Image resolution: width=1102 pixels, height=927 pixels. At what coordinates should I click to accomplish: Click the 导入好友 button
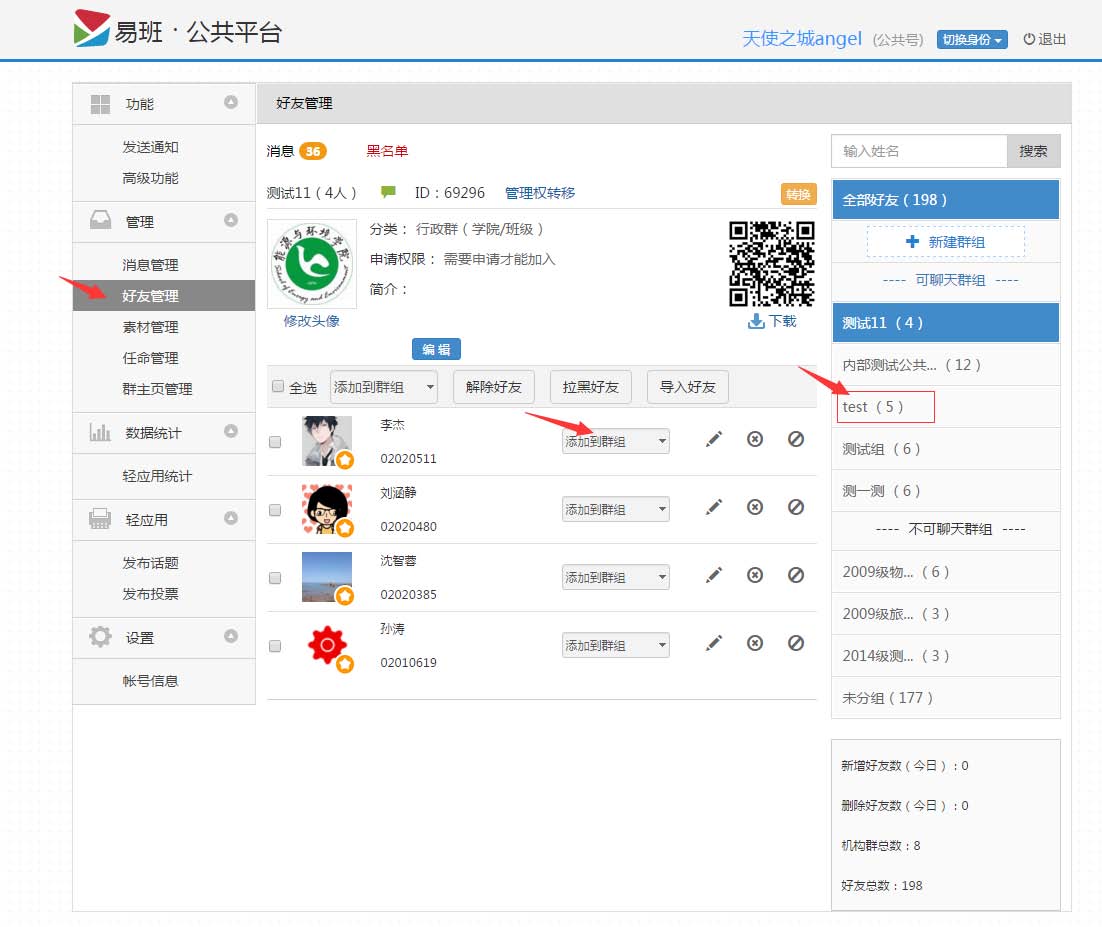687,387
